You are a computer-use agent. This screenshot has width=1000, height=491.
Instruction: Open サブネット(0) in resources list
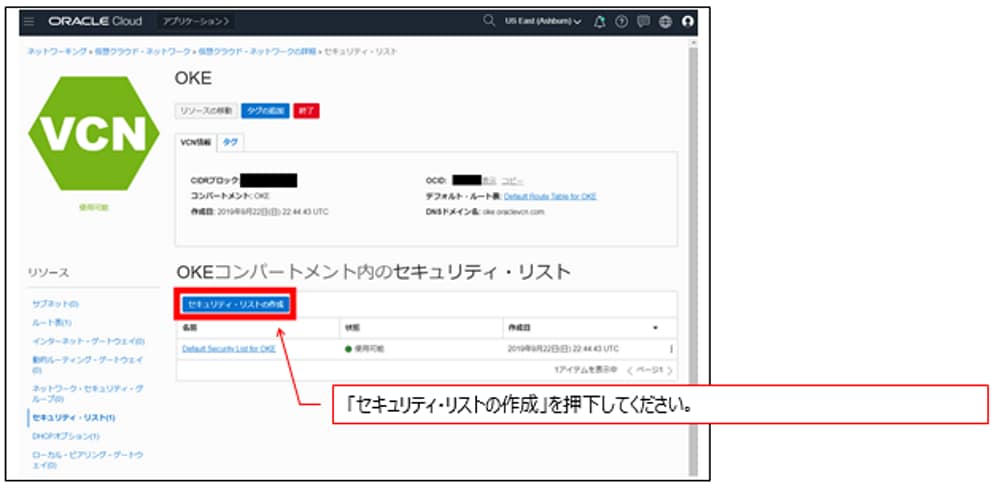[55, 304]
